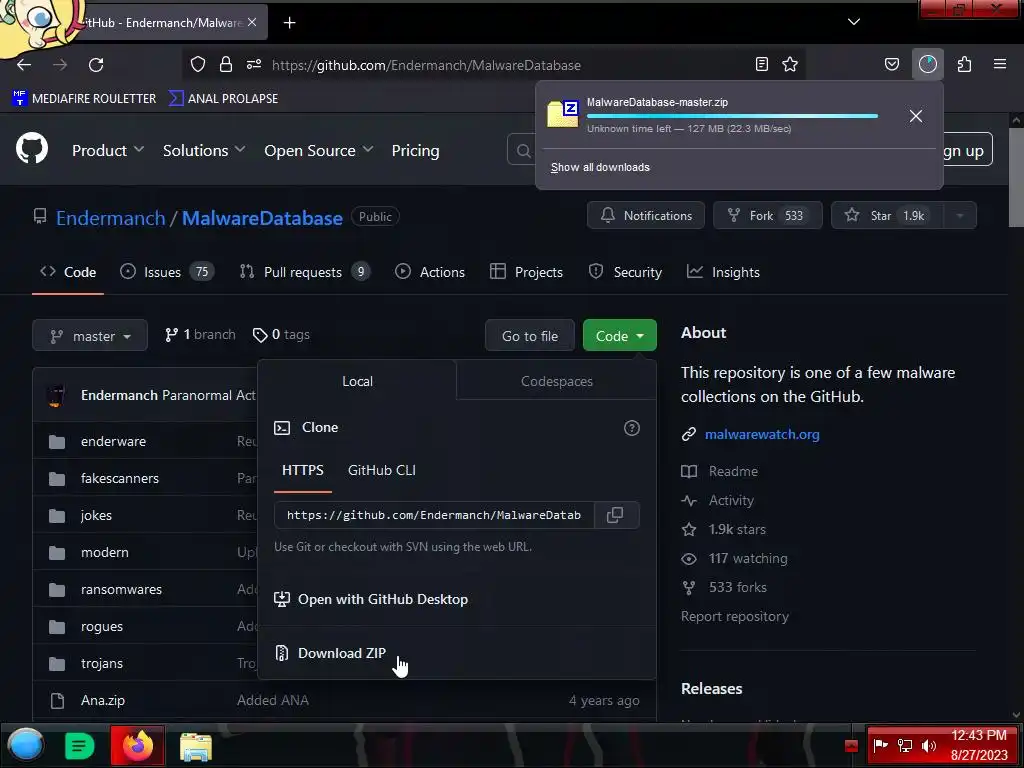
Task: Open the Pocket save icon
Action: click(x=891, y=64)
